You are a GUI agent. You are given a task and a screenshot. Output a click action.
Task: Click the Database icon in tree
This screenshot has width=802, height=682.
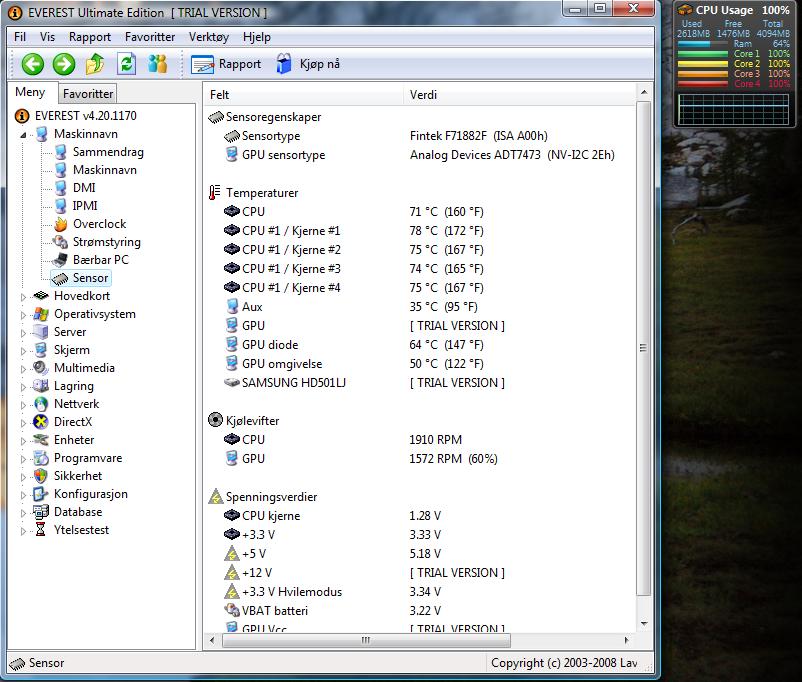(40, 512)
